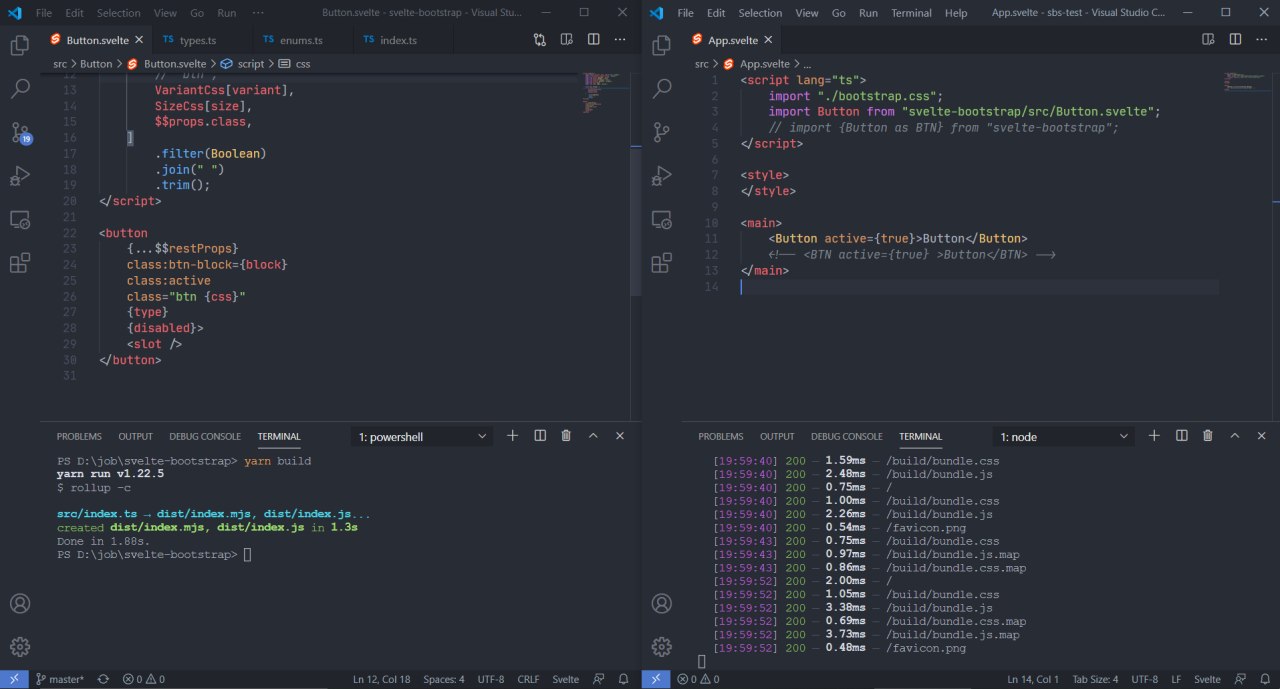
Task: Show PROBLEMS tab in left panel
Action: [x=79, y=437]
